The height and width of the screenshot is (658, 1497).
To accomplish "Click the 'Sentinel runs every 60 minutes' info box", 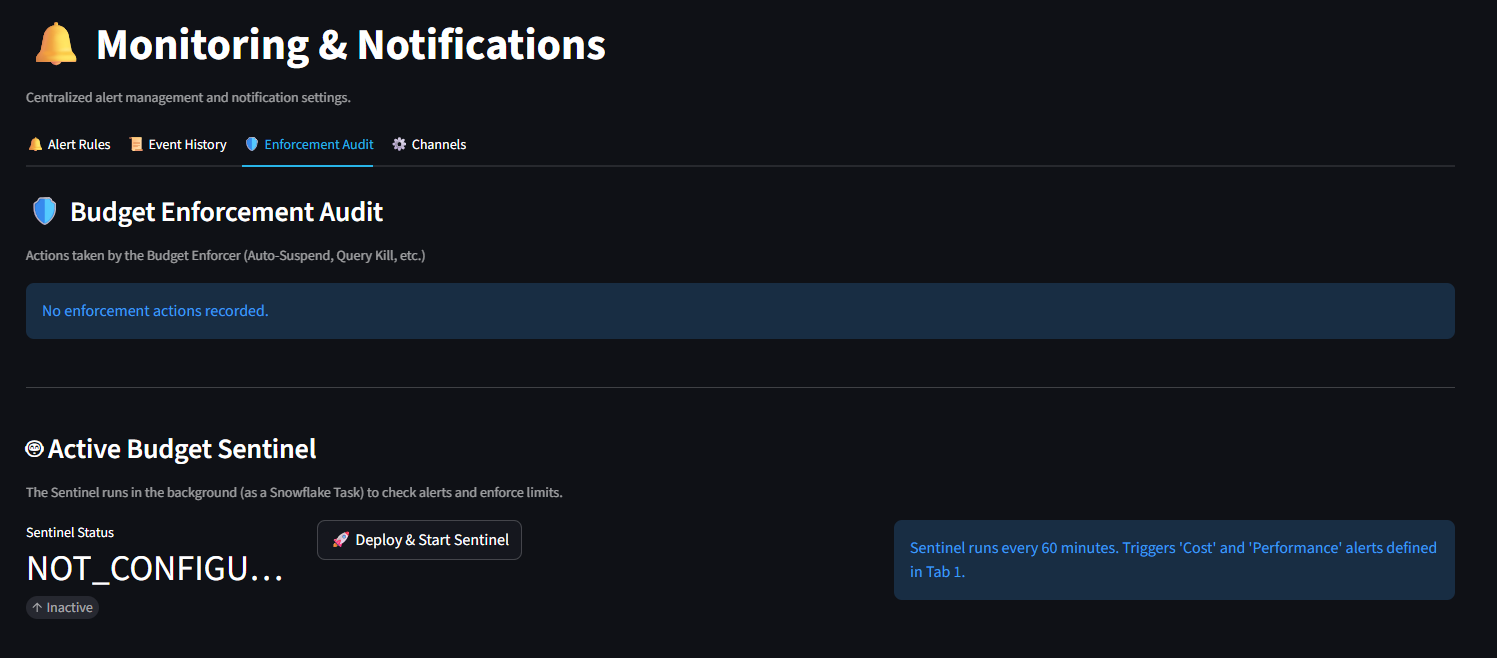I will (1174, 560).
